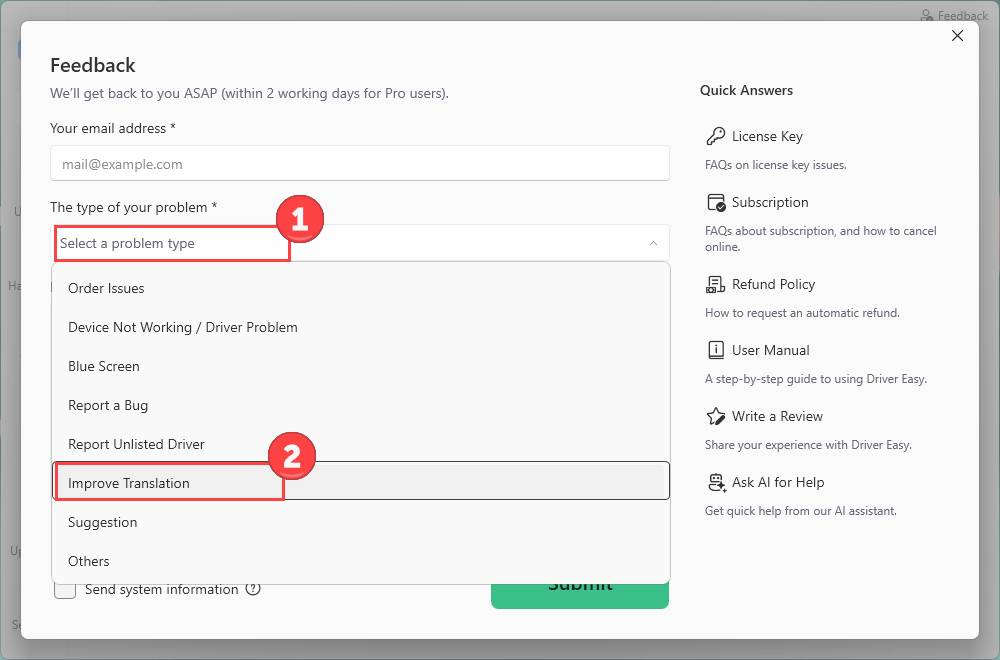Choose Report a Bug option

(x=108, y=405)
